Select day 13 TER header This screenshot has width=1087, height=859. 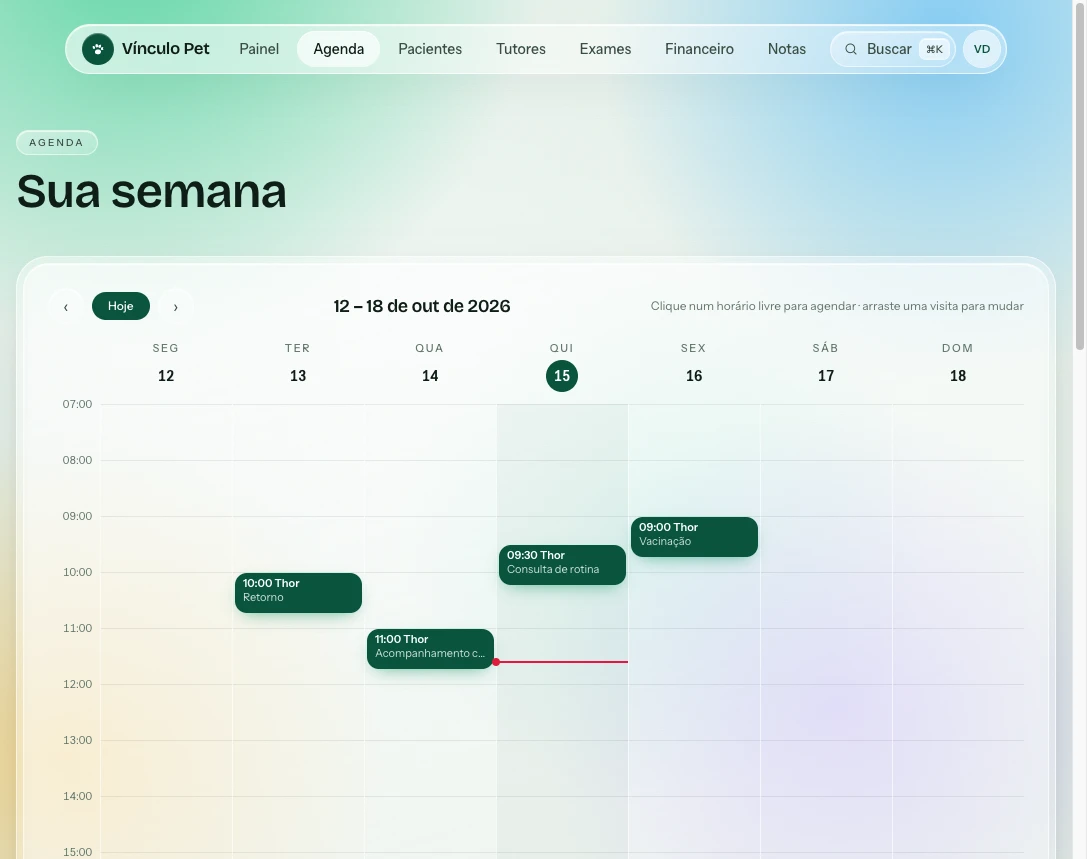[x=297, y=363]
